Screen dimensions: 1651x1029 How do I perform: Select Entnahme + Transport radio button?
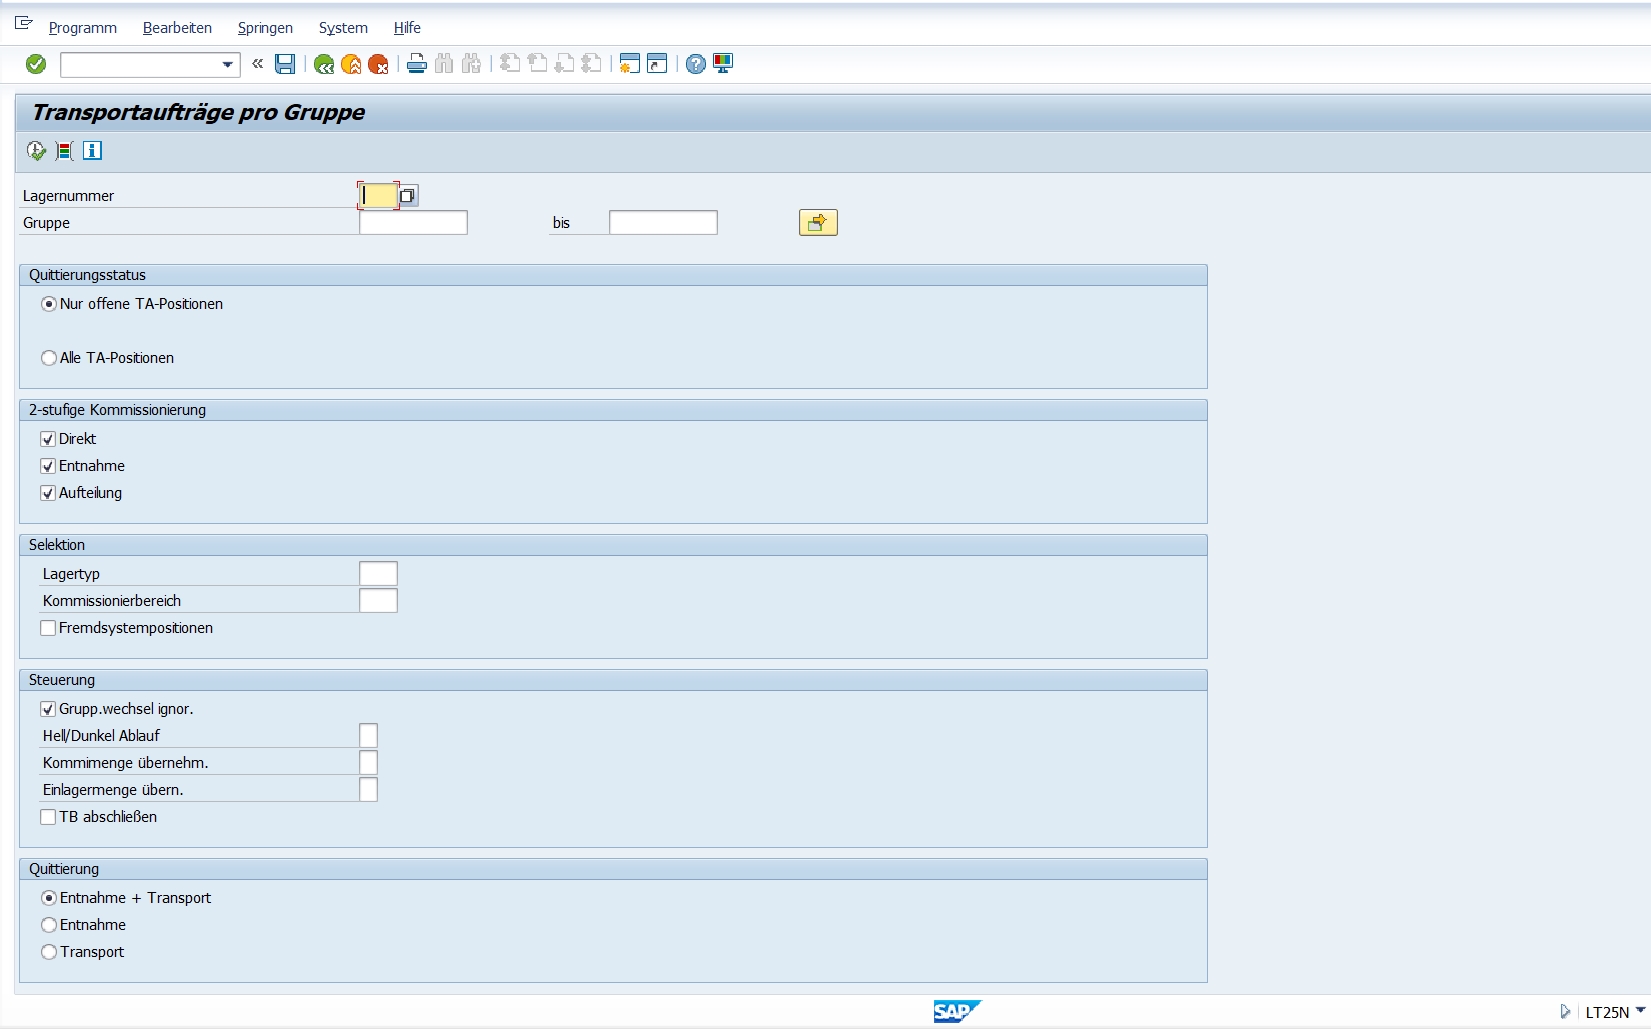[x=48, y=898]
